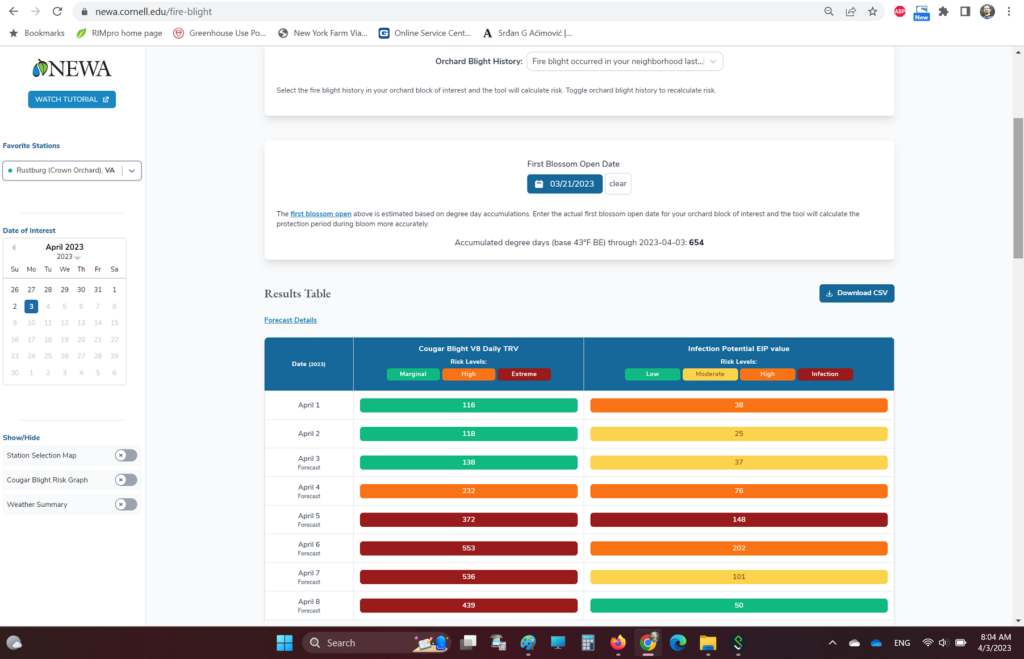This screenshot has width=1024, height=659.
Task: Open the RIMpro home page bookmark
Action: (118, 33)
